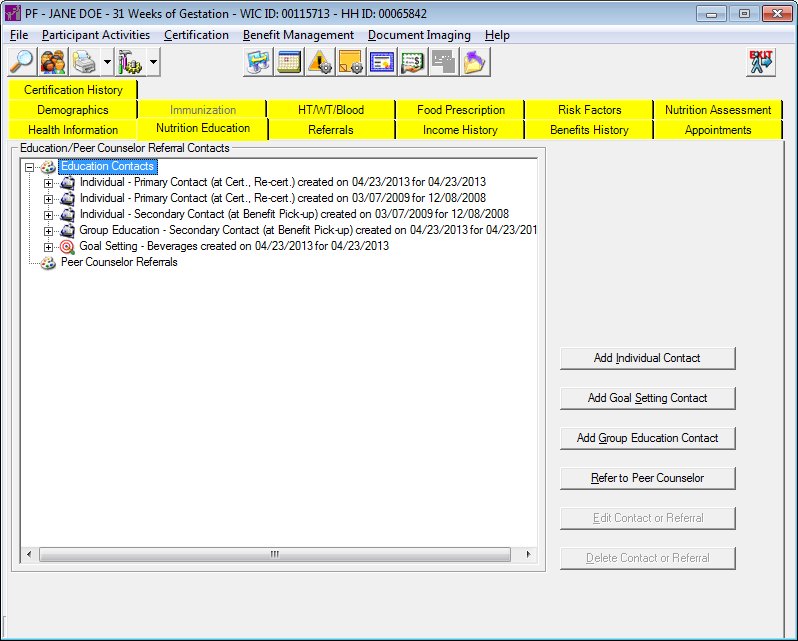The height and width of the screenshot is (641, 798).
Task: Click the magnifying glass search icon
Action: click(x=22, y=62)
